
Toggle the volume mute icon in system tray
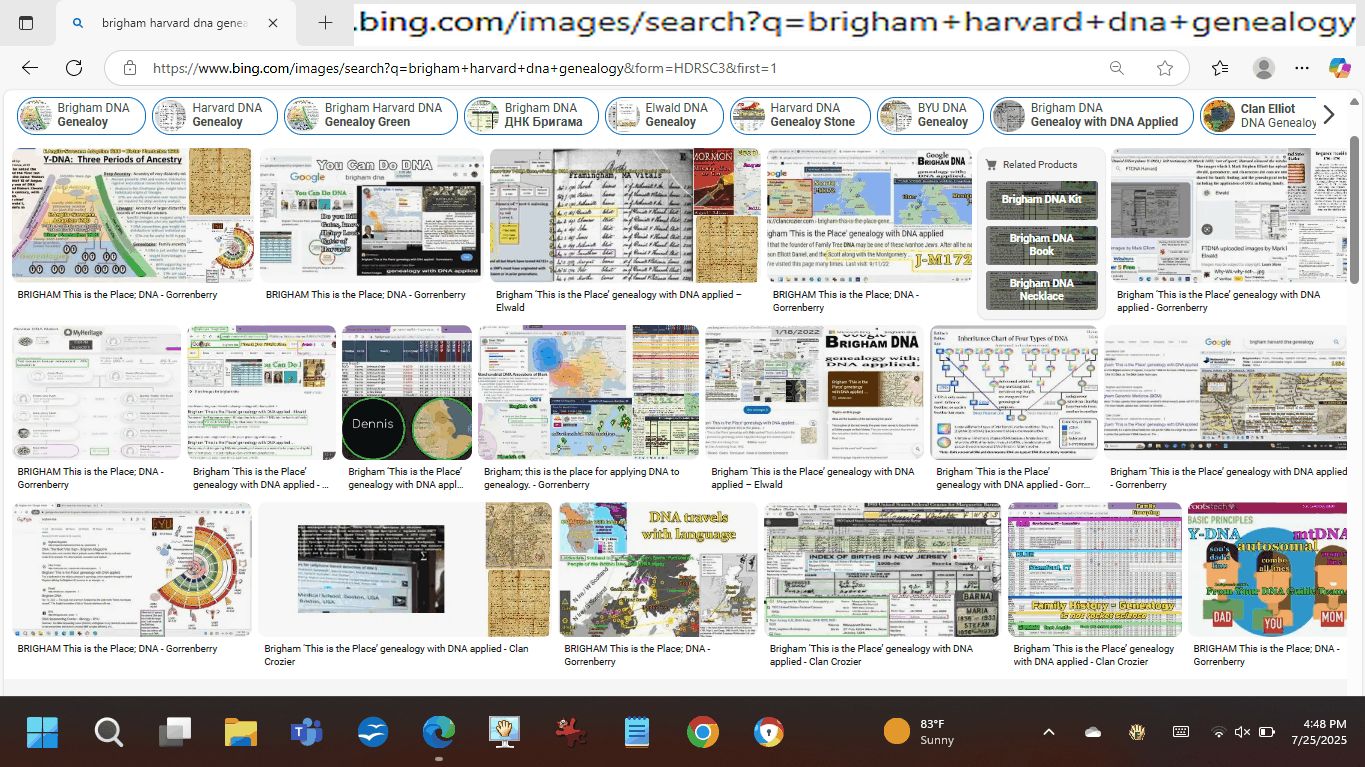(1242, 732)
